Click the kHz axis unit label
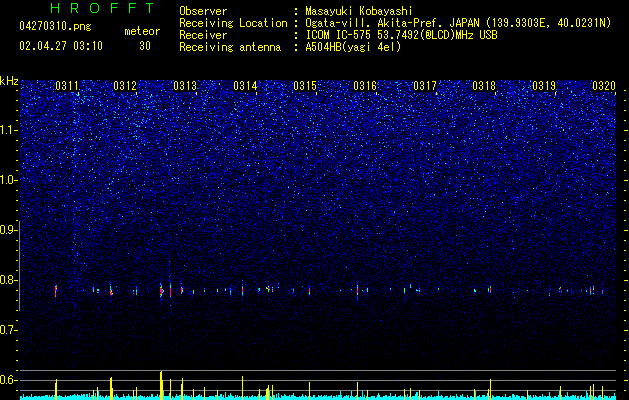Screen dimensions: 629x400 click(9, 81)
